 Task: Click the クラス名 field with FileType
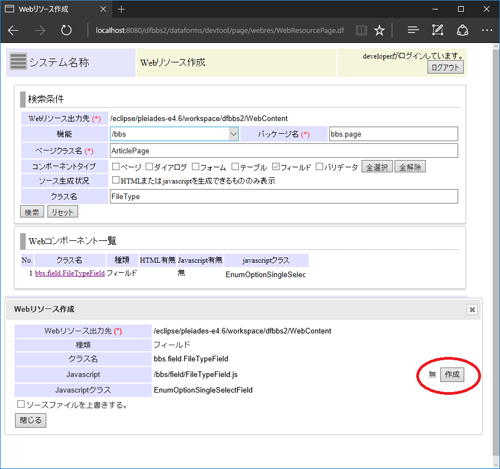point(284,196)
